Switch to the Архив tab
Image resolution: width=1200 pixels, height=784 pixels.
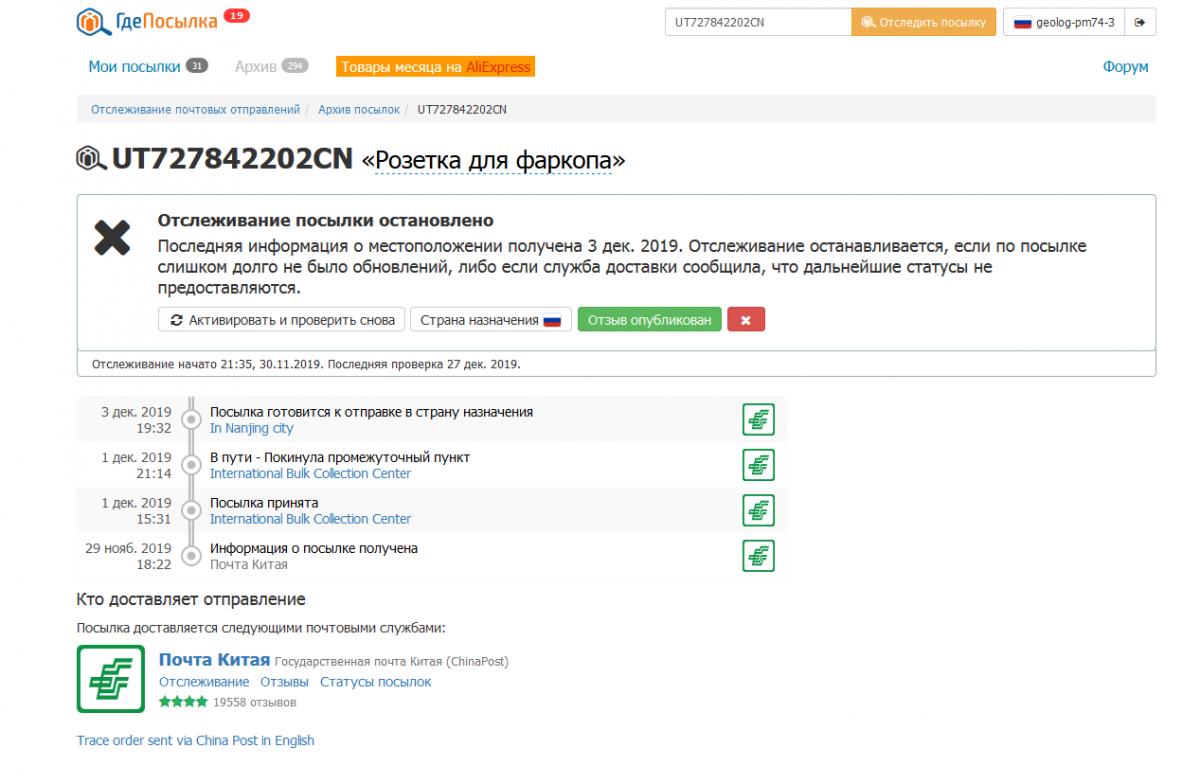(x=256, y=67)
